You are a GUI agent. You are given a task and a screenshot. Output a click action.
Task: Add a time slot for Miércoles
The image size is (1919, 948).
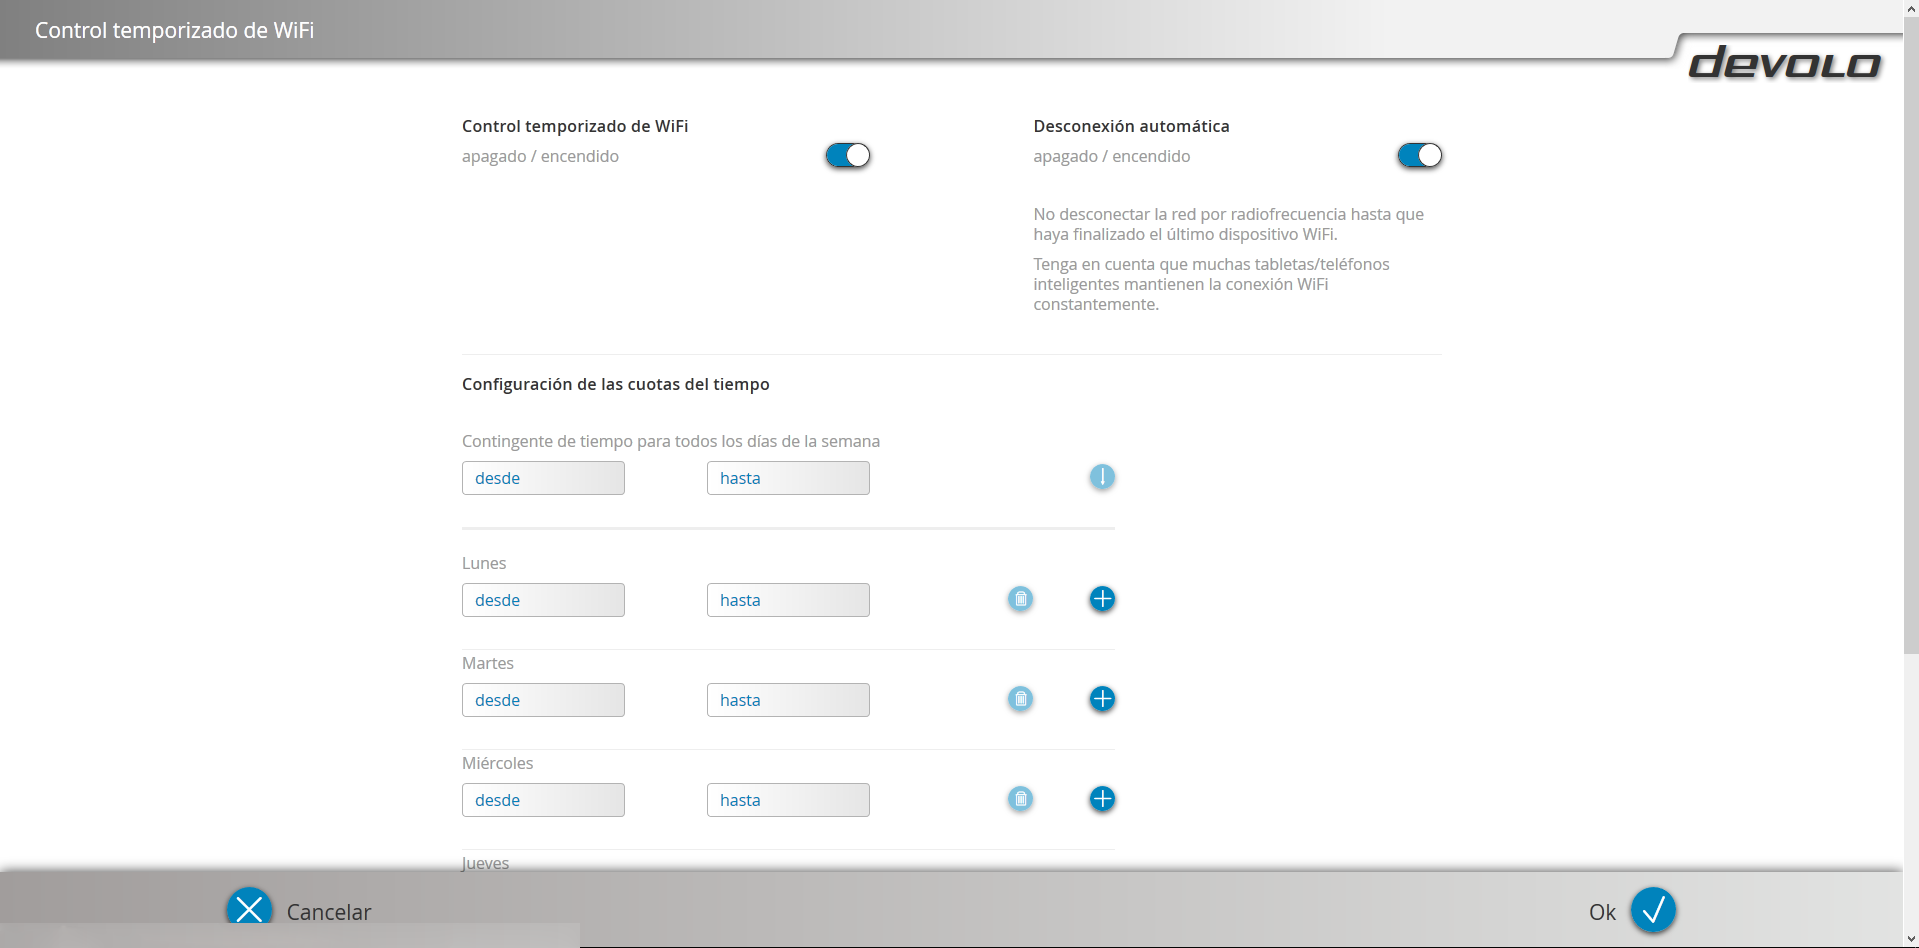1102,800
